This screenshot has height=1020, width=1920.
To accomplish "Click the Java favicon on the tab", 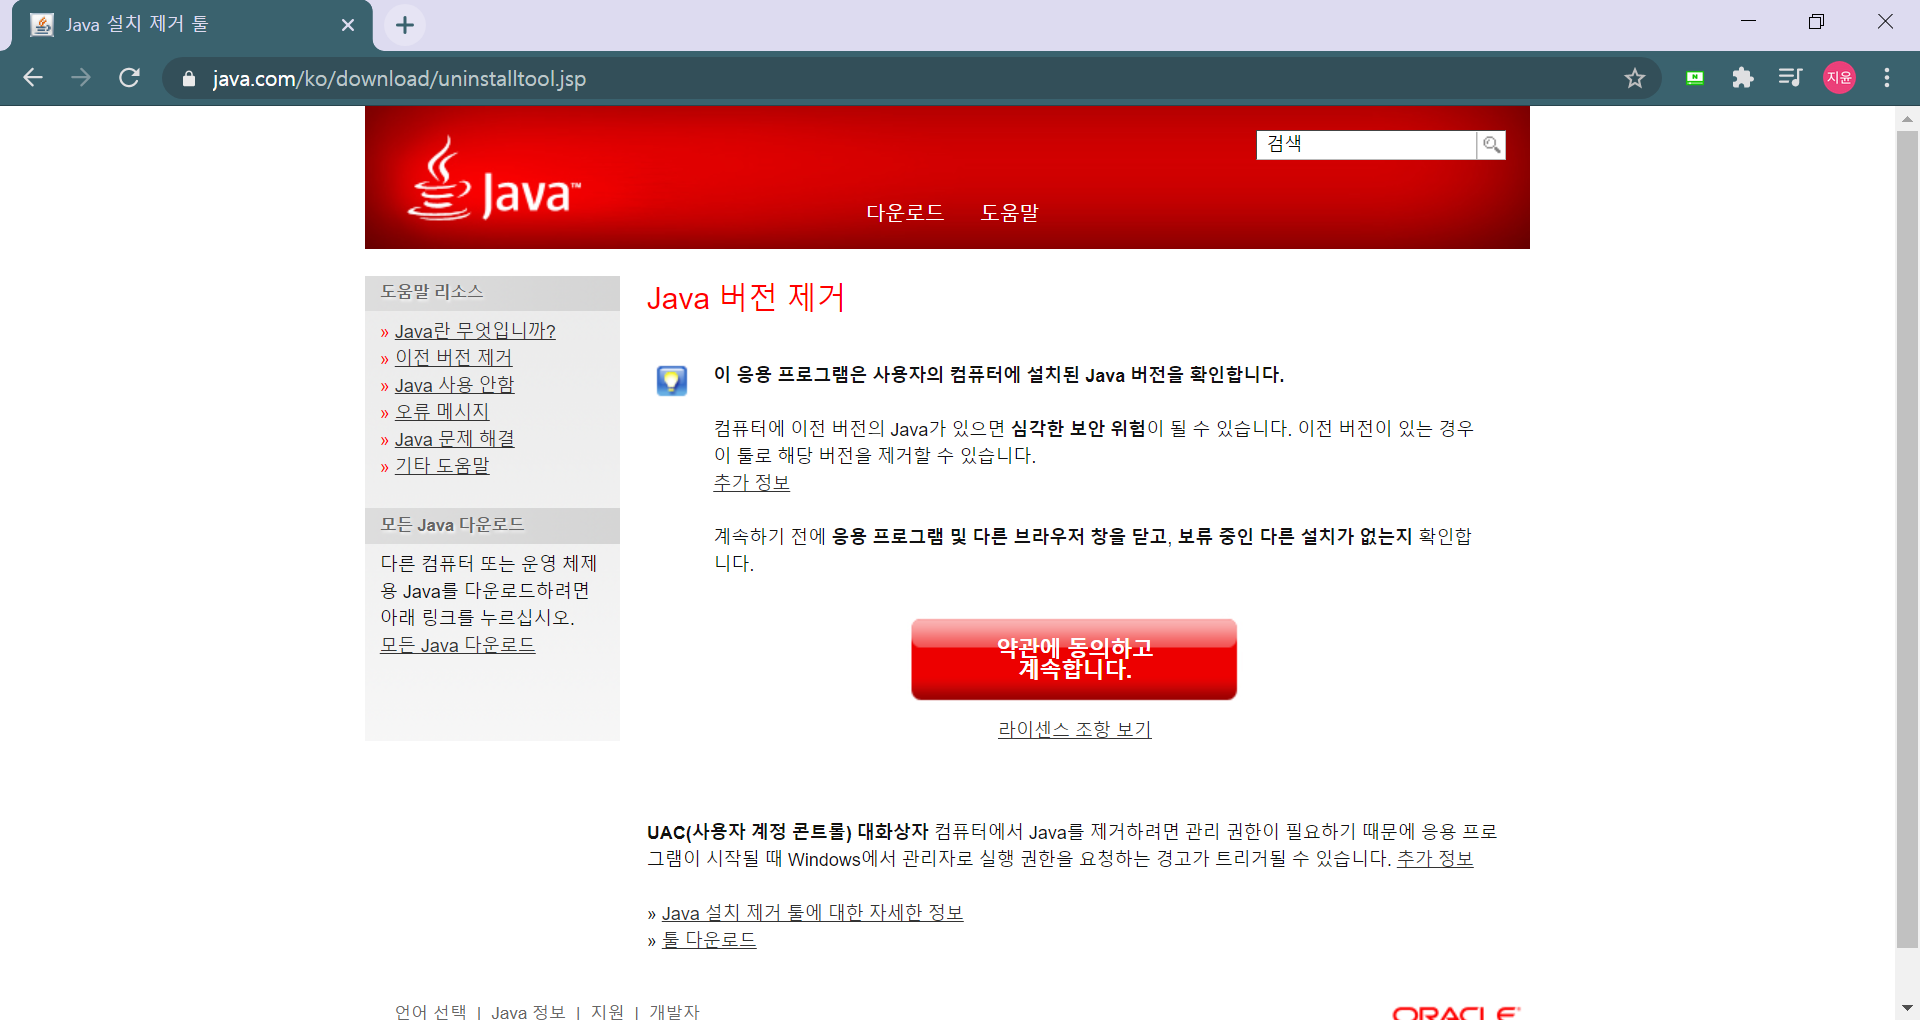I will 42,25.
